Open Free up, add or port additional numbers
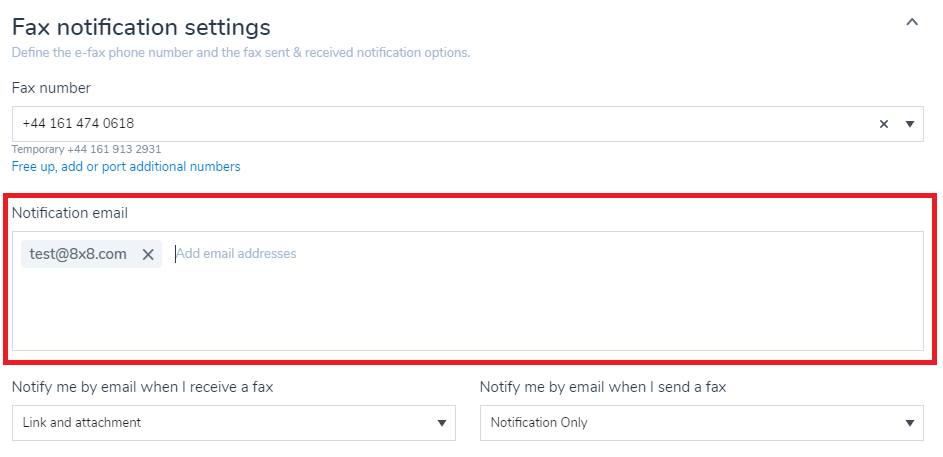Image resolution: width=943 pixels, height=457 pixels. [x=126, y=167]
